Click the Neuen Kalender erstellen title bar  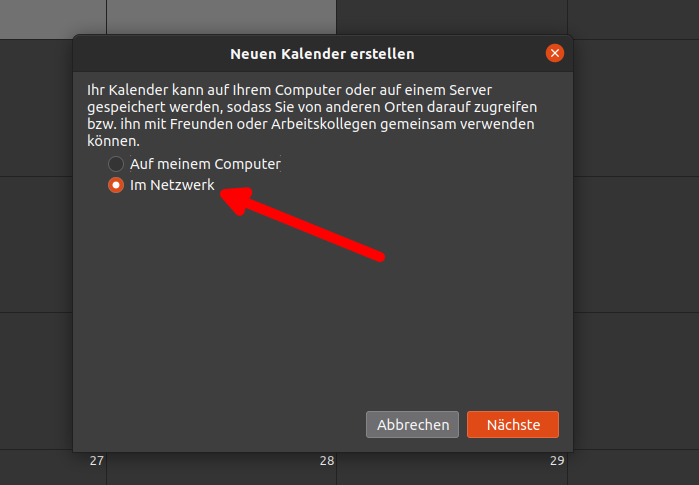pos(322,54)
